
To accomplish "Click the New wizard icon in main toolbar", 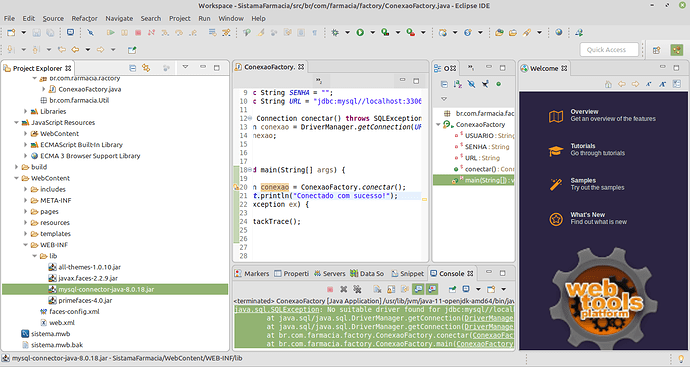I will tap(11, 33).
